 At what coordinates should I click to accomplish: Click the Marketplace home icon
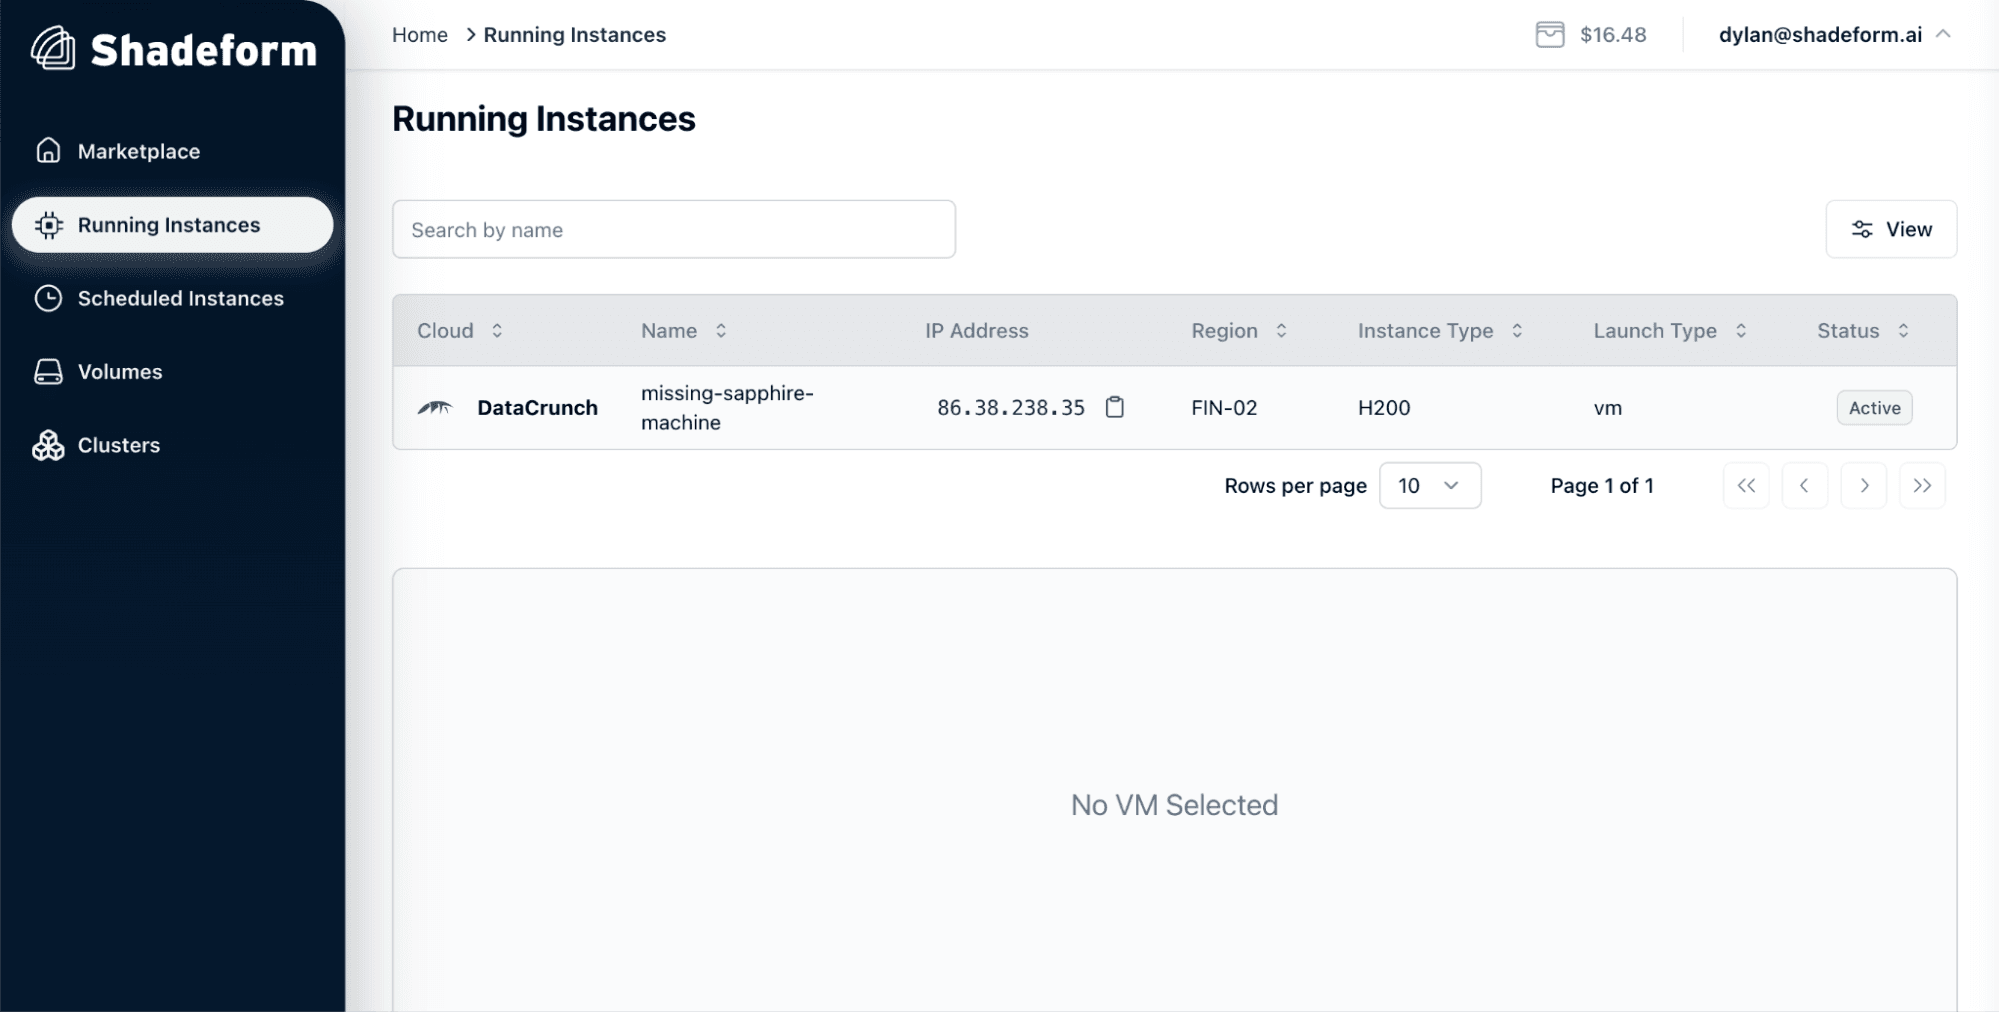click(x=48, y=151)
